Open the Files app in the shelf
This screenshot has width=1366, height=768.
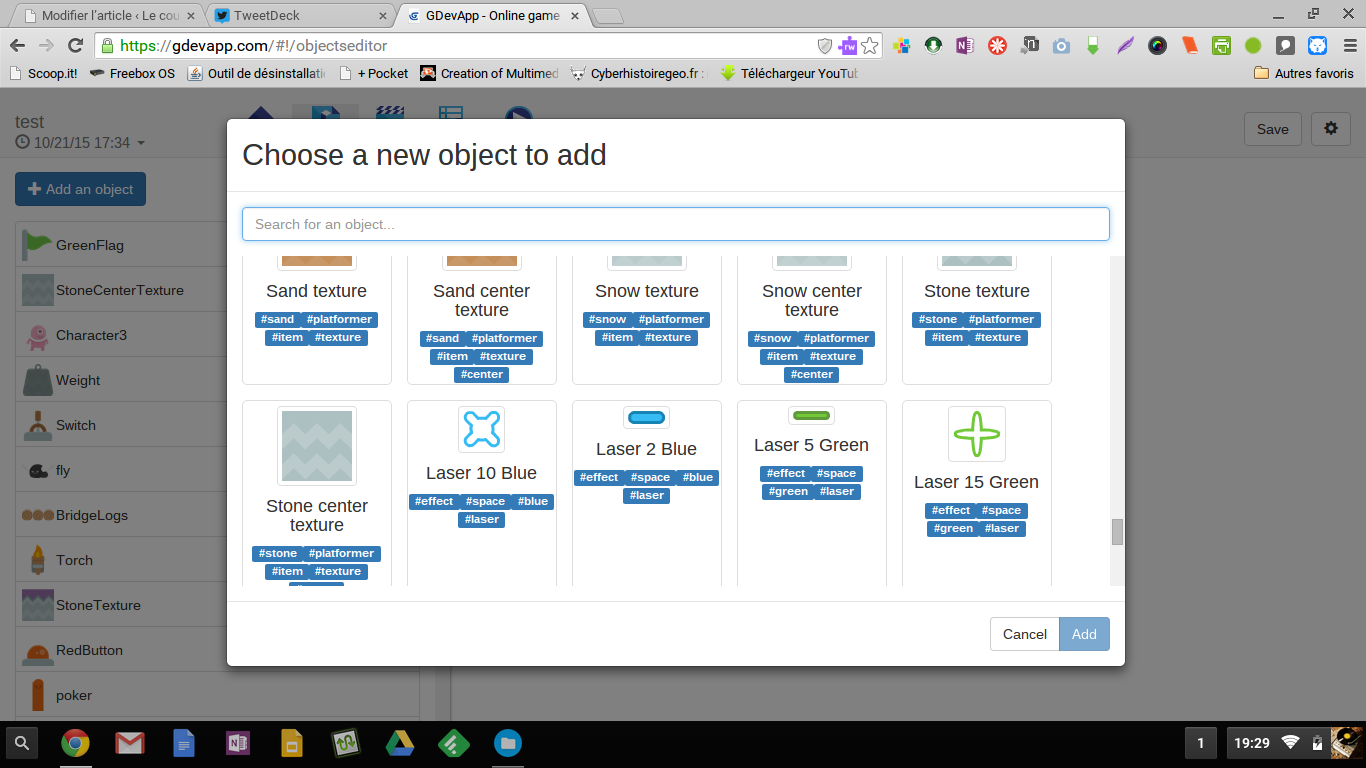508,743
